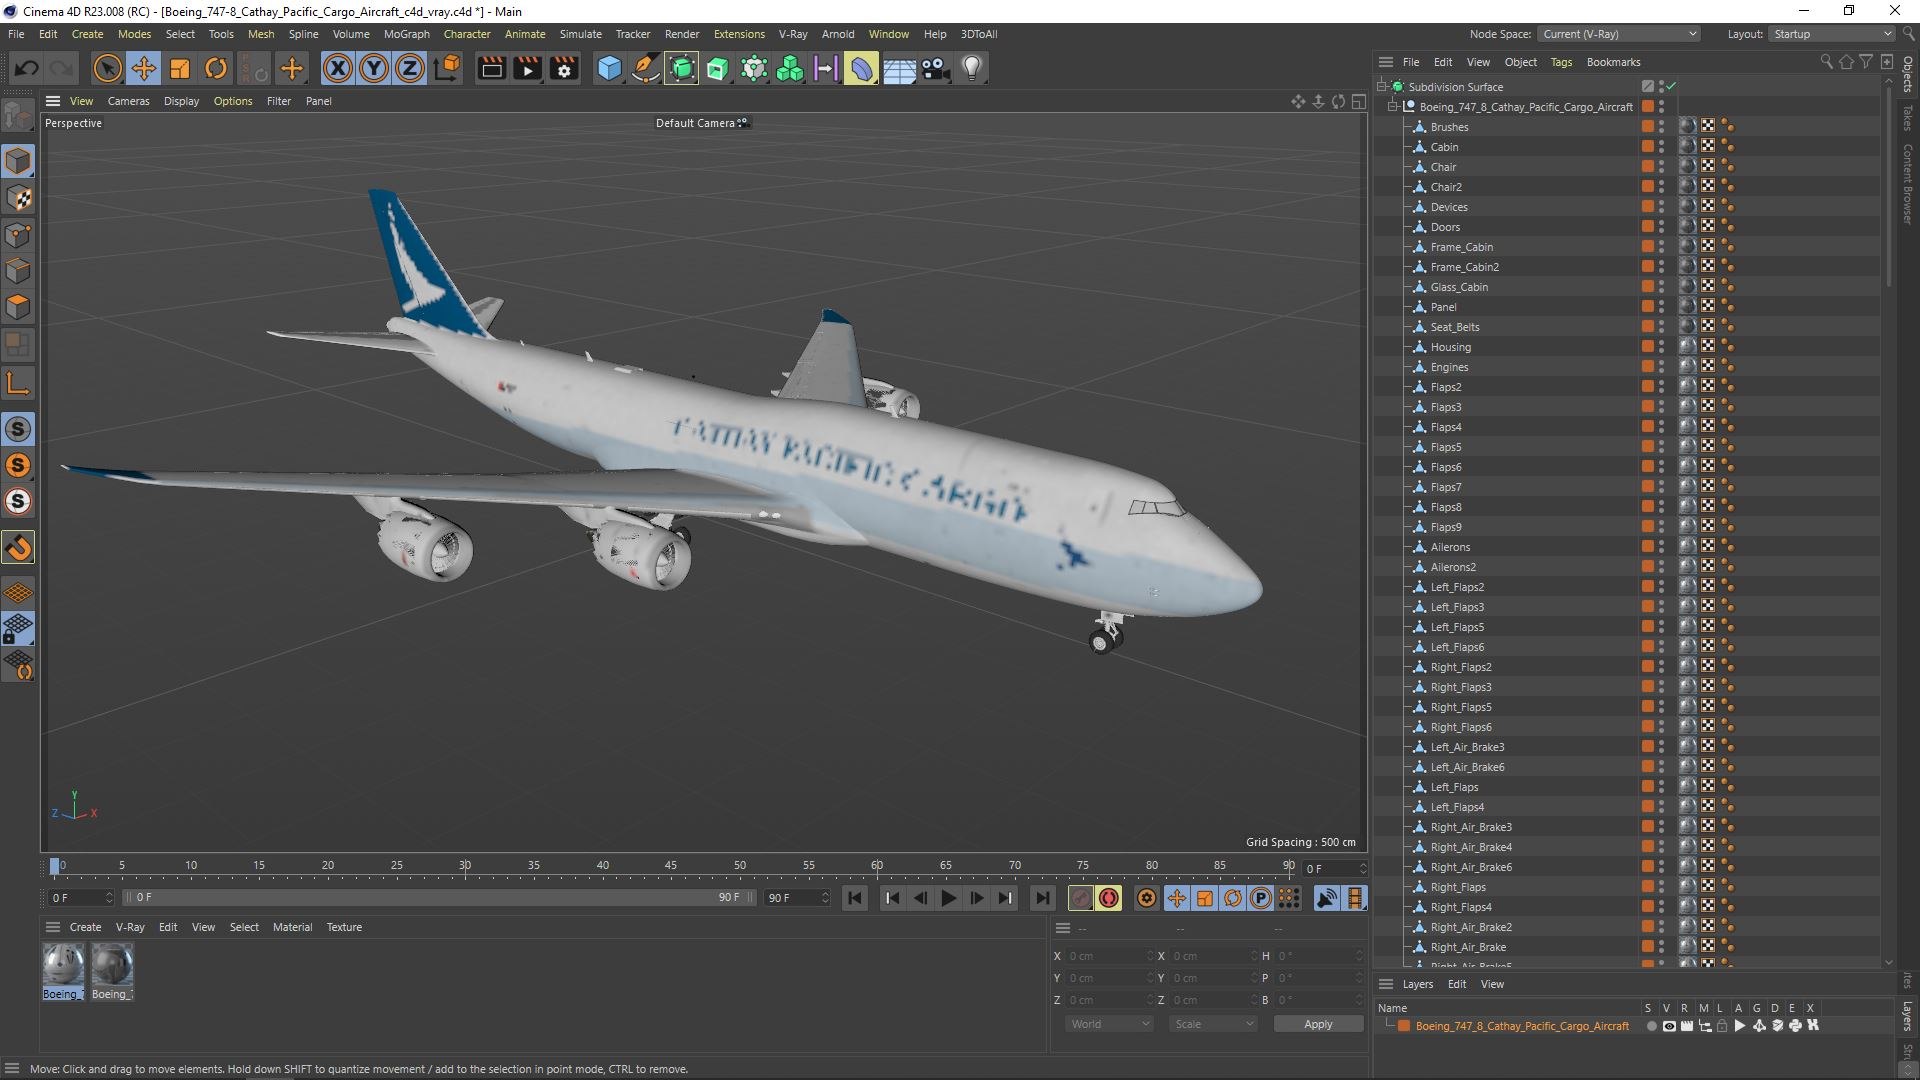Toggle Subdivision Surface enabled checkmark
1920x1080 pixels.
click(1671, 86)
